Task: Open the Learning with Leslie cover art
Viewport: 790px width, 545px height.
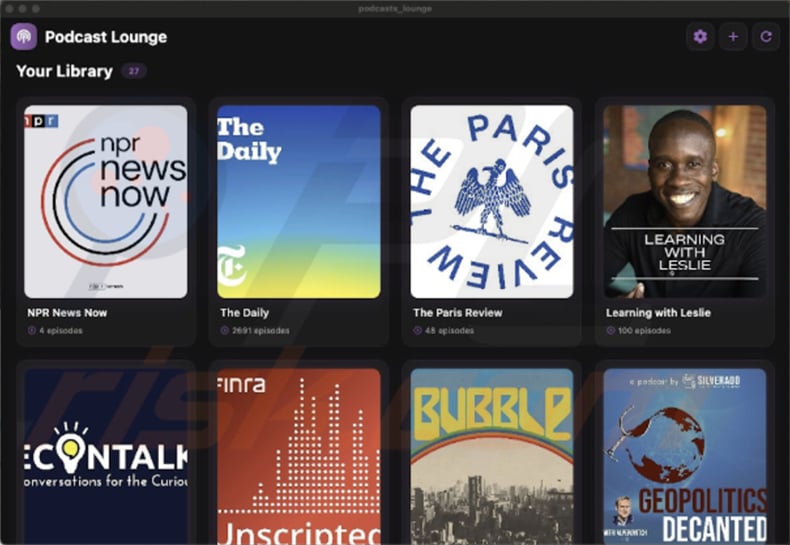Action: [x=685, y=201]
